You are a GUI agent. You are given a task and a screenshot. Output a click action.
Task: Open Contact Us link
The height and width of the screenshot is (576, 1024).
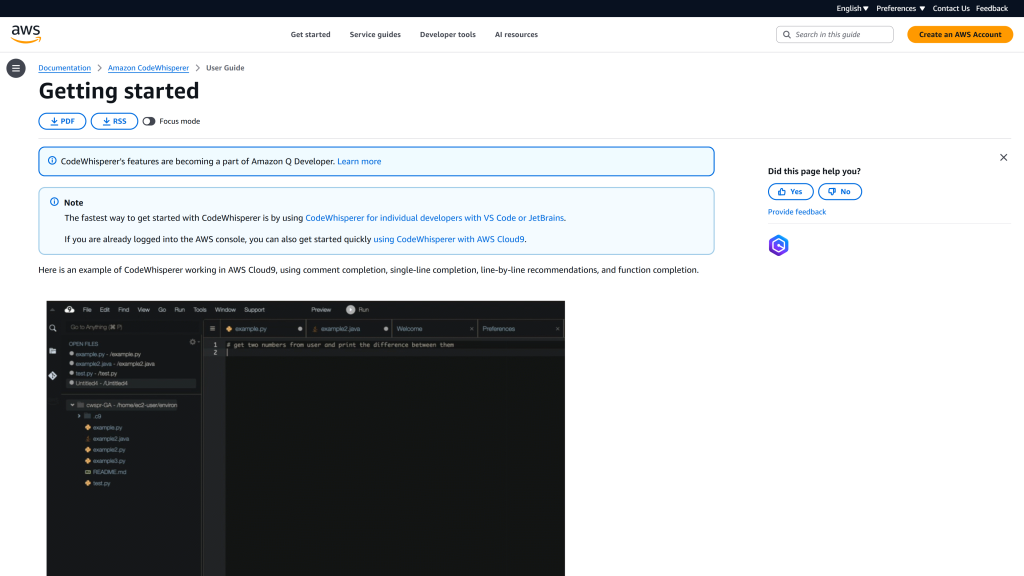pyautogui.click(x=951, y=8)
